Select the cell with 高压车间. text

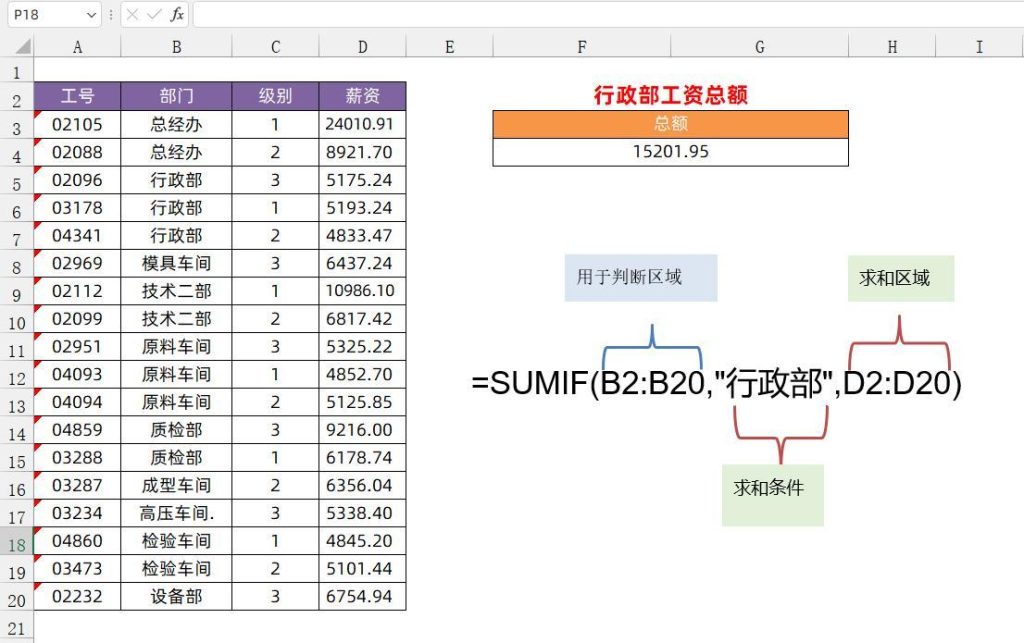click(175, 513)
